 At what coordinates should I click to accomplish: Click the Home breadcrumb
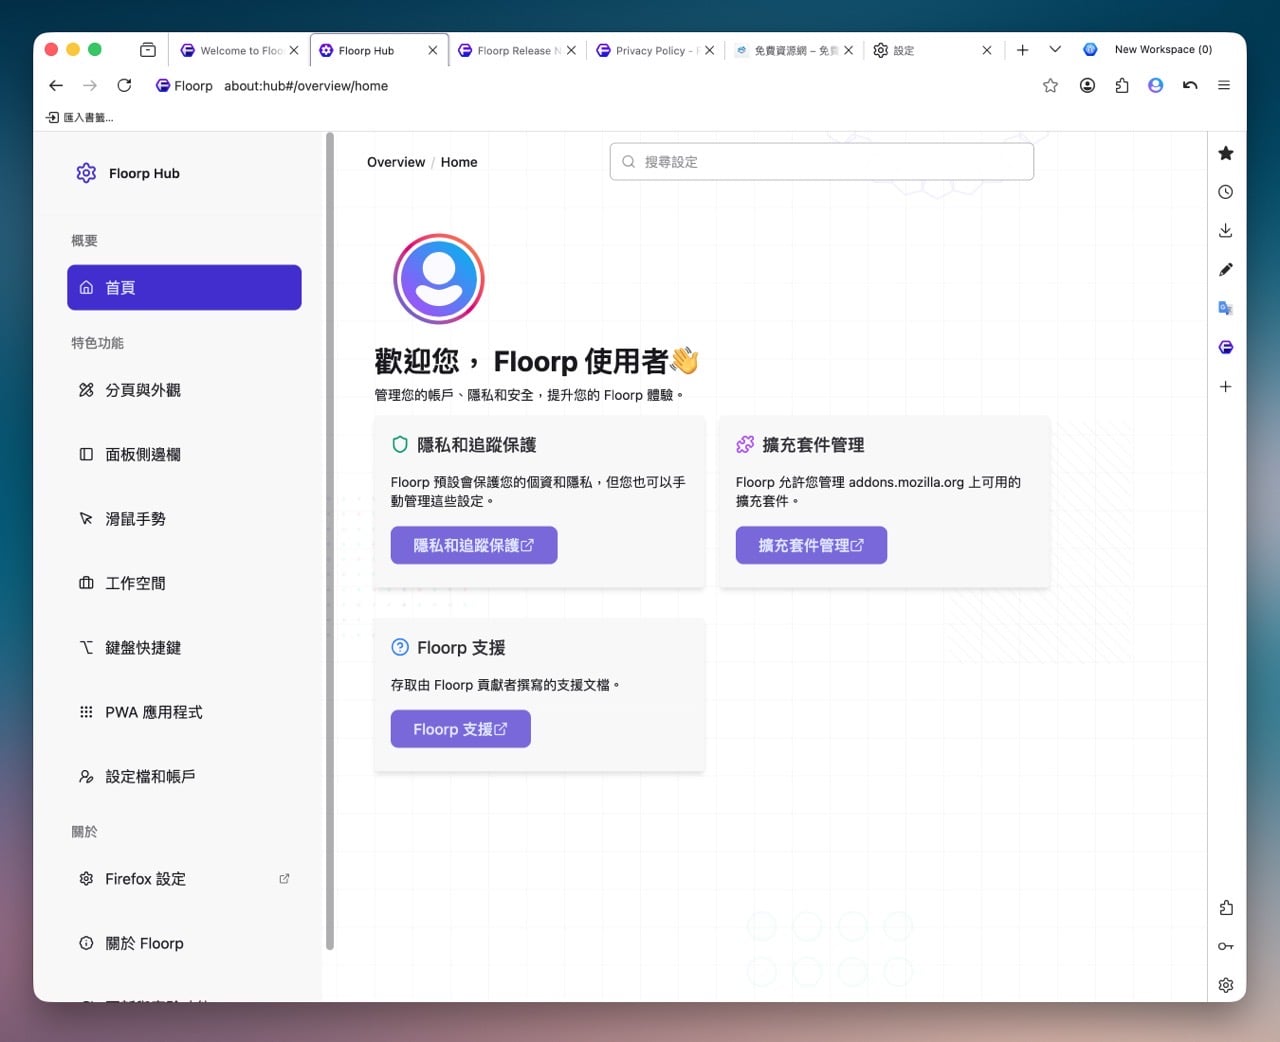[459, 162]
